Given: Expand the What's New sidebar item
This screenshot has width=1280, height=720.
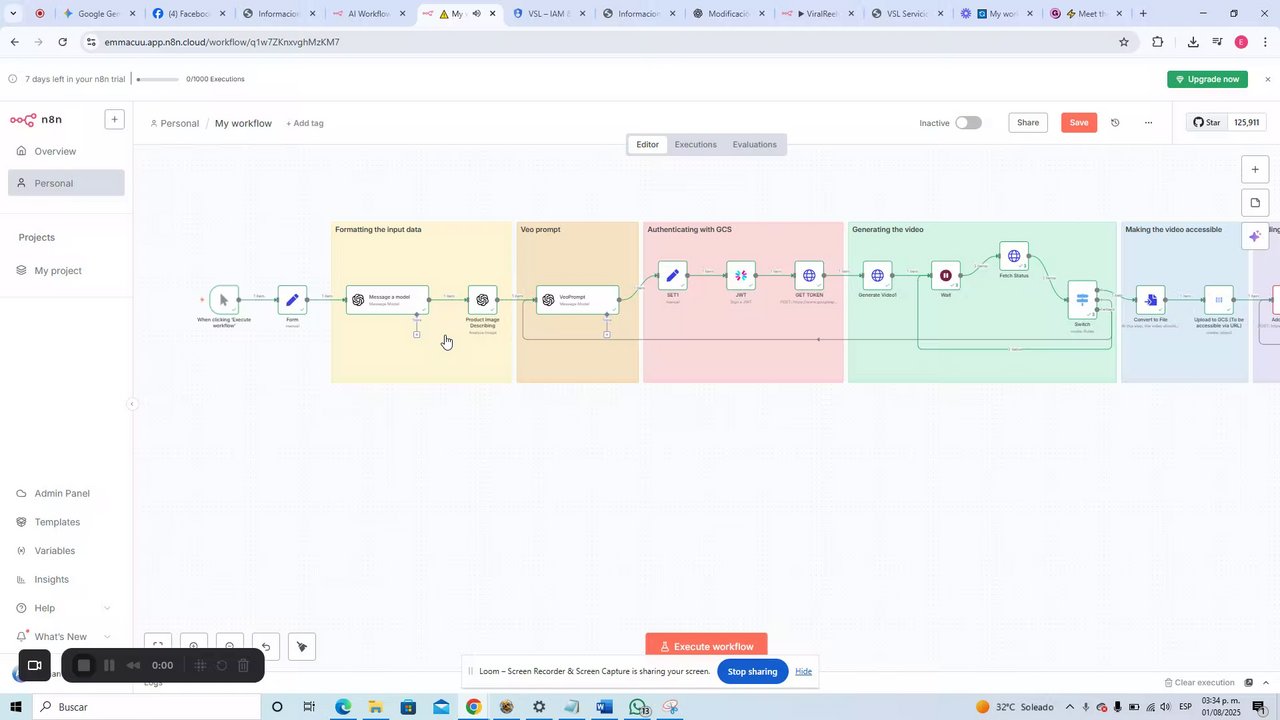Looking at the screenshot, I should [64, 637].
